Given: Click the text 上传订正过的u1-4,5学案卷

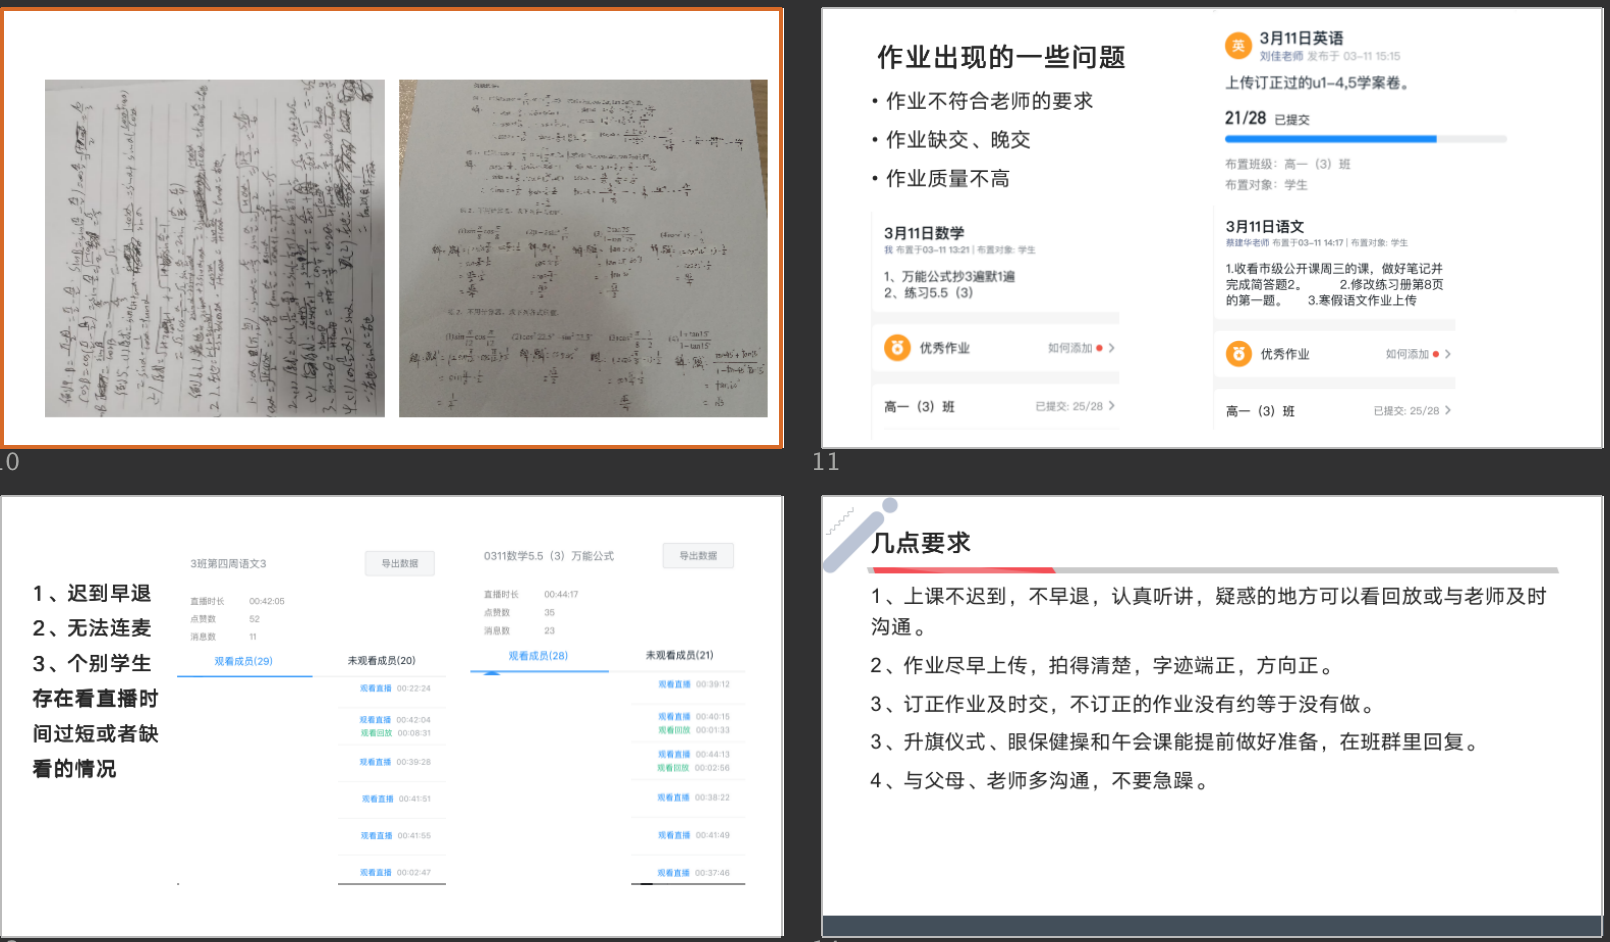Looking at the screenshot, I should coord(1317,83).
